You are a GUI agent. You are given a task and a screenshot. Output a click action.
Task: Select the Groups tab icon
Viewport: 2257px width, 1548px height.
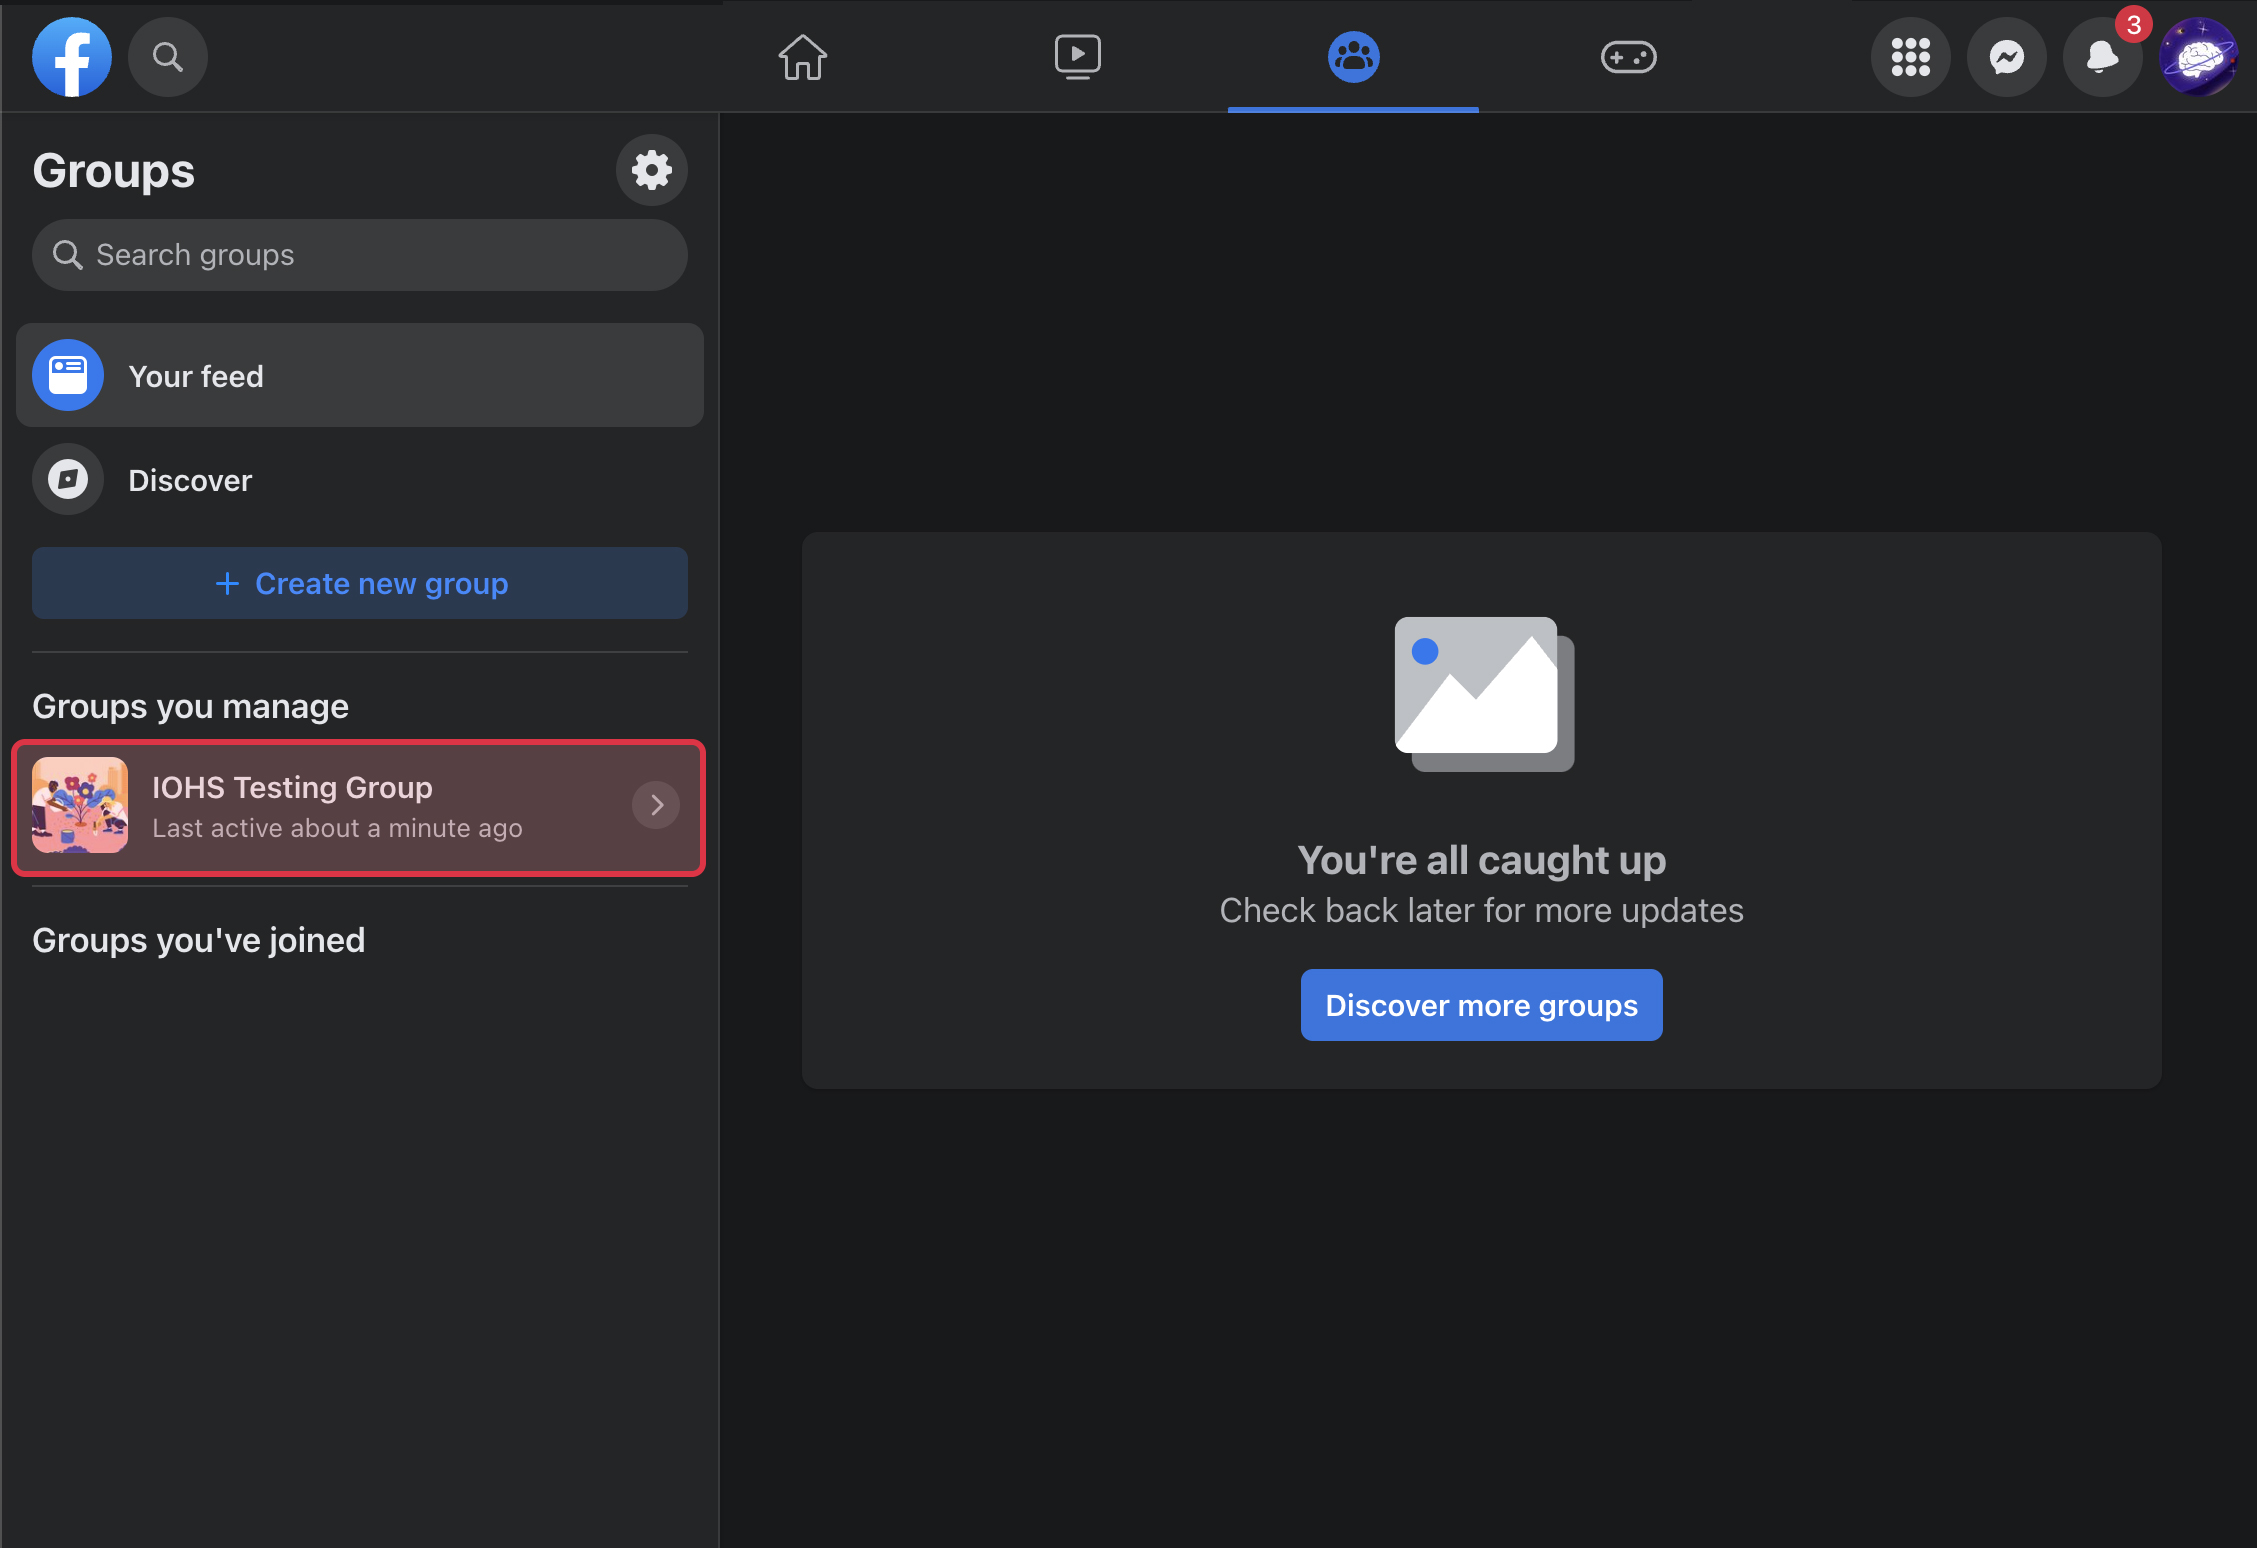tap(1353, 57)
